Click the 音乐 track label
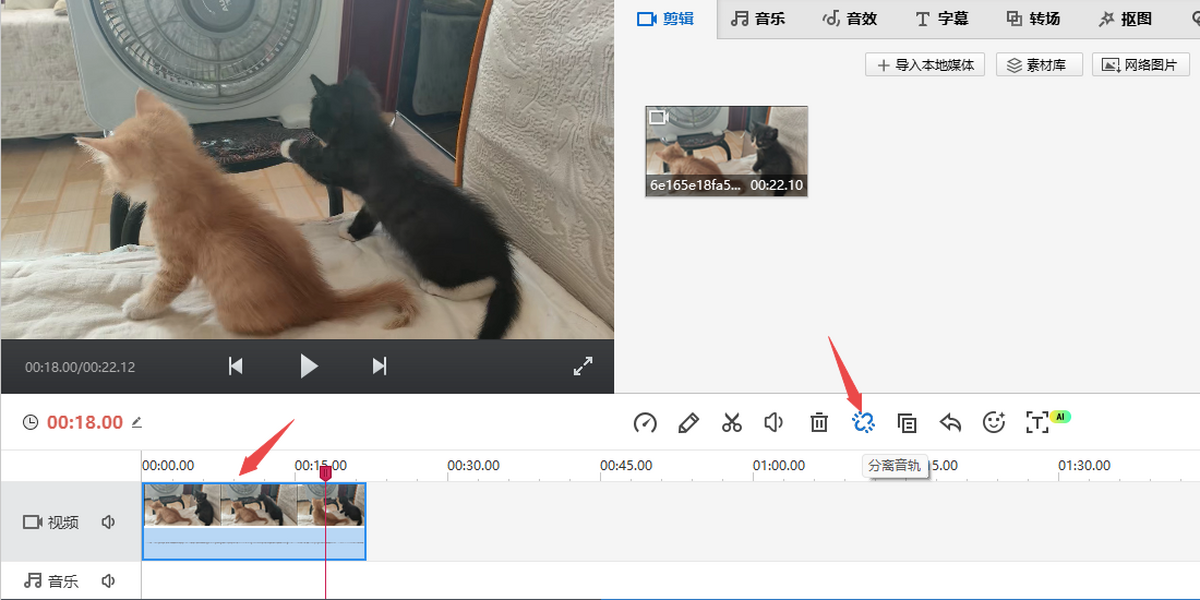Viewport: 1200px width, 600px height. (x=63, y=581)
